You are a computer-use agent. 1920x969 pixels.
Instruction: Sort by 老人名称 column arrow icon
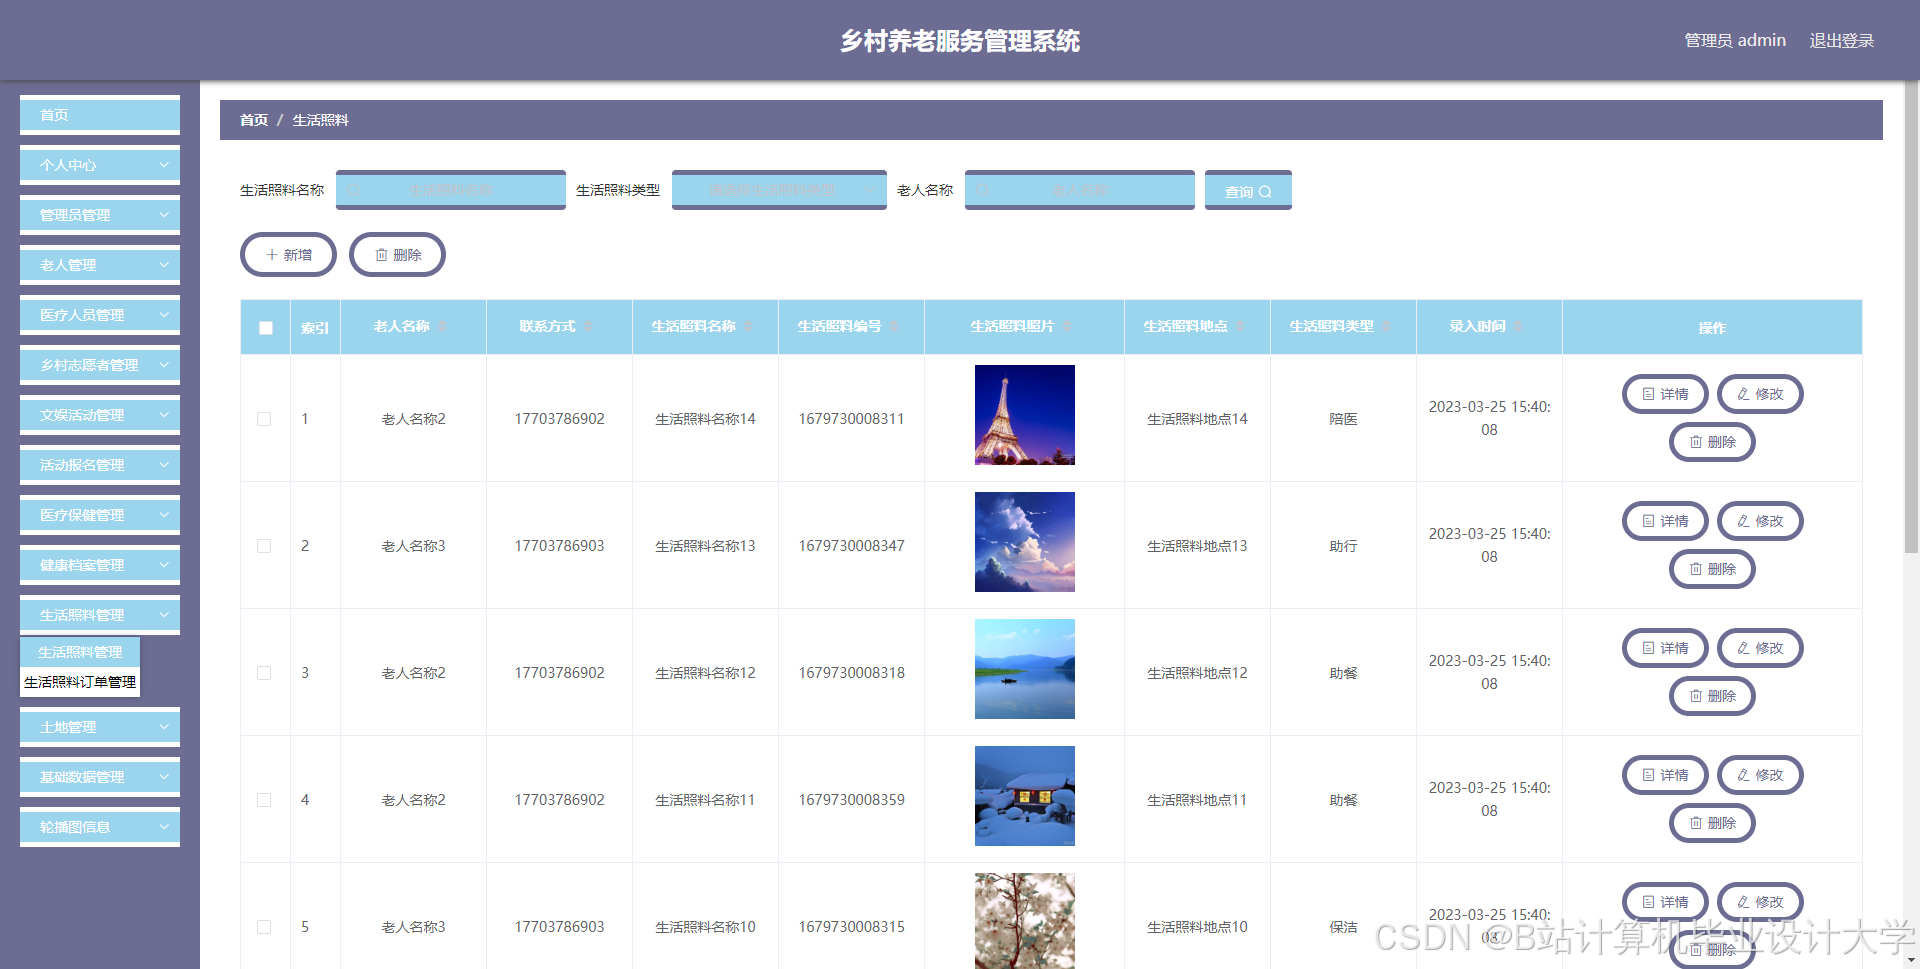click(442, 327)
